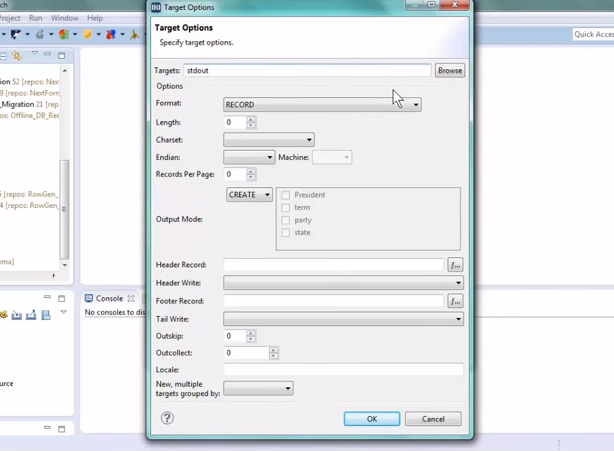
Task: Click the yellow shield toolbar icon
Action: (x=87, y=34)
